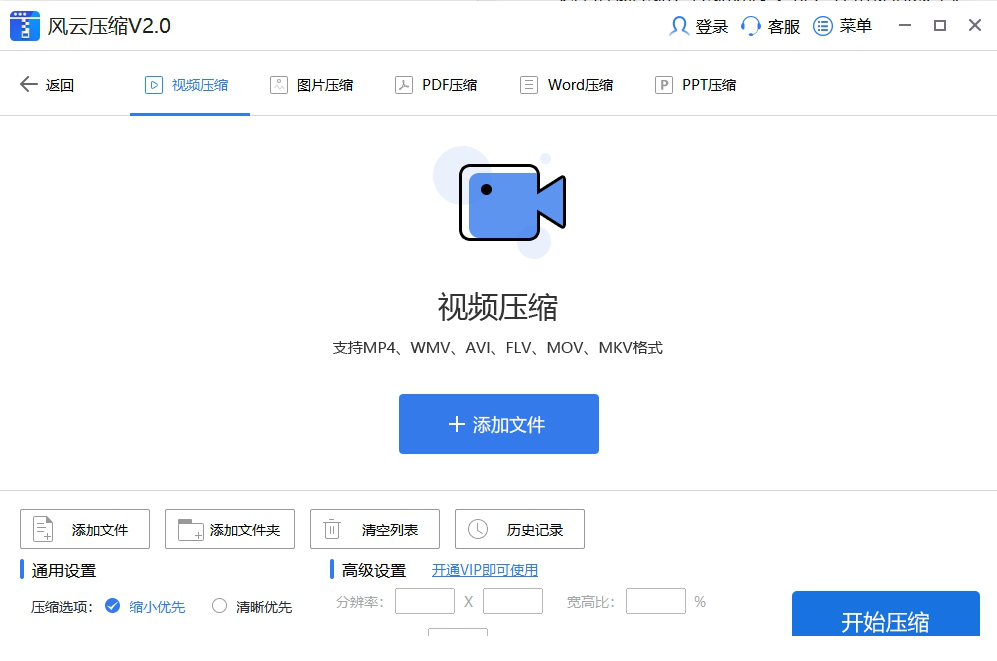Screen dimensions: 997x661
Task: Switch to the Word压缩 tab
Action: click(x=566, y=84)
